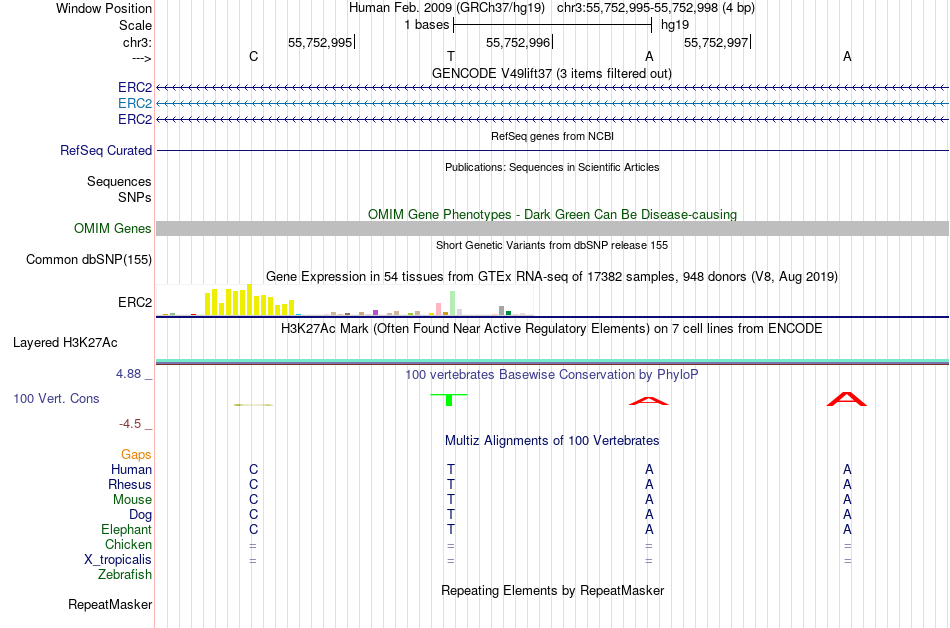Click the light-blue ERC2 transcript label

(x=135, y=104)
